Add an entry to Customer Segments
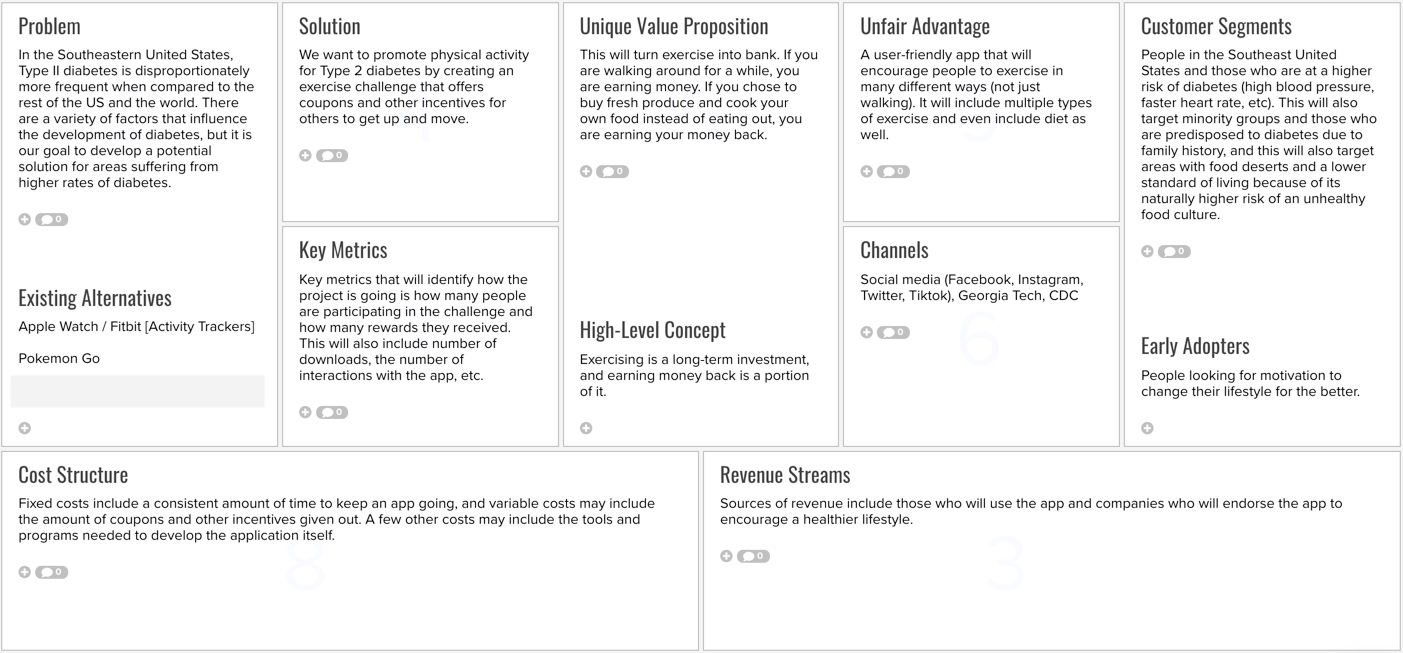 [x=1147, y=251]
